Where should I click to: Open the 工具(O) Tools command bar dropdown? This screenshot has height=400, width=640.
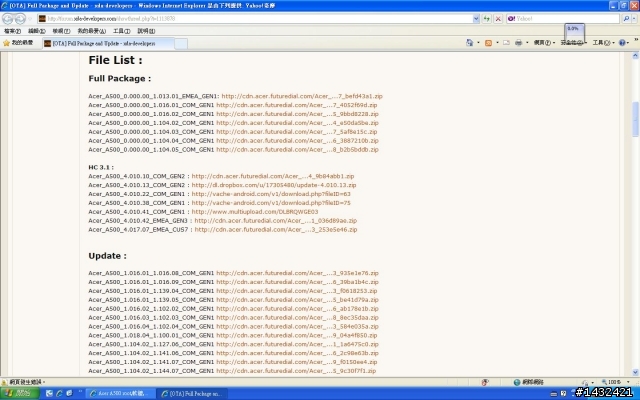[603, 42]
